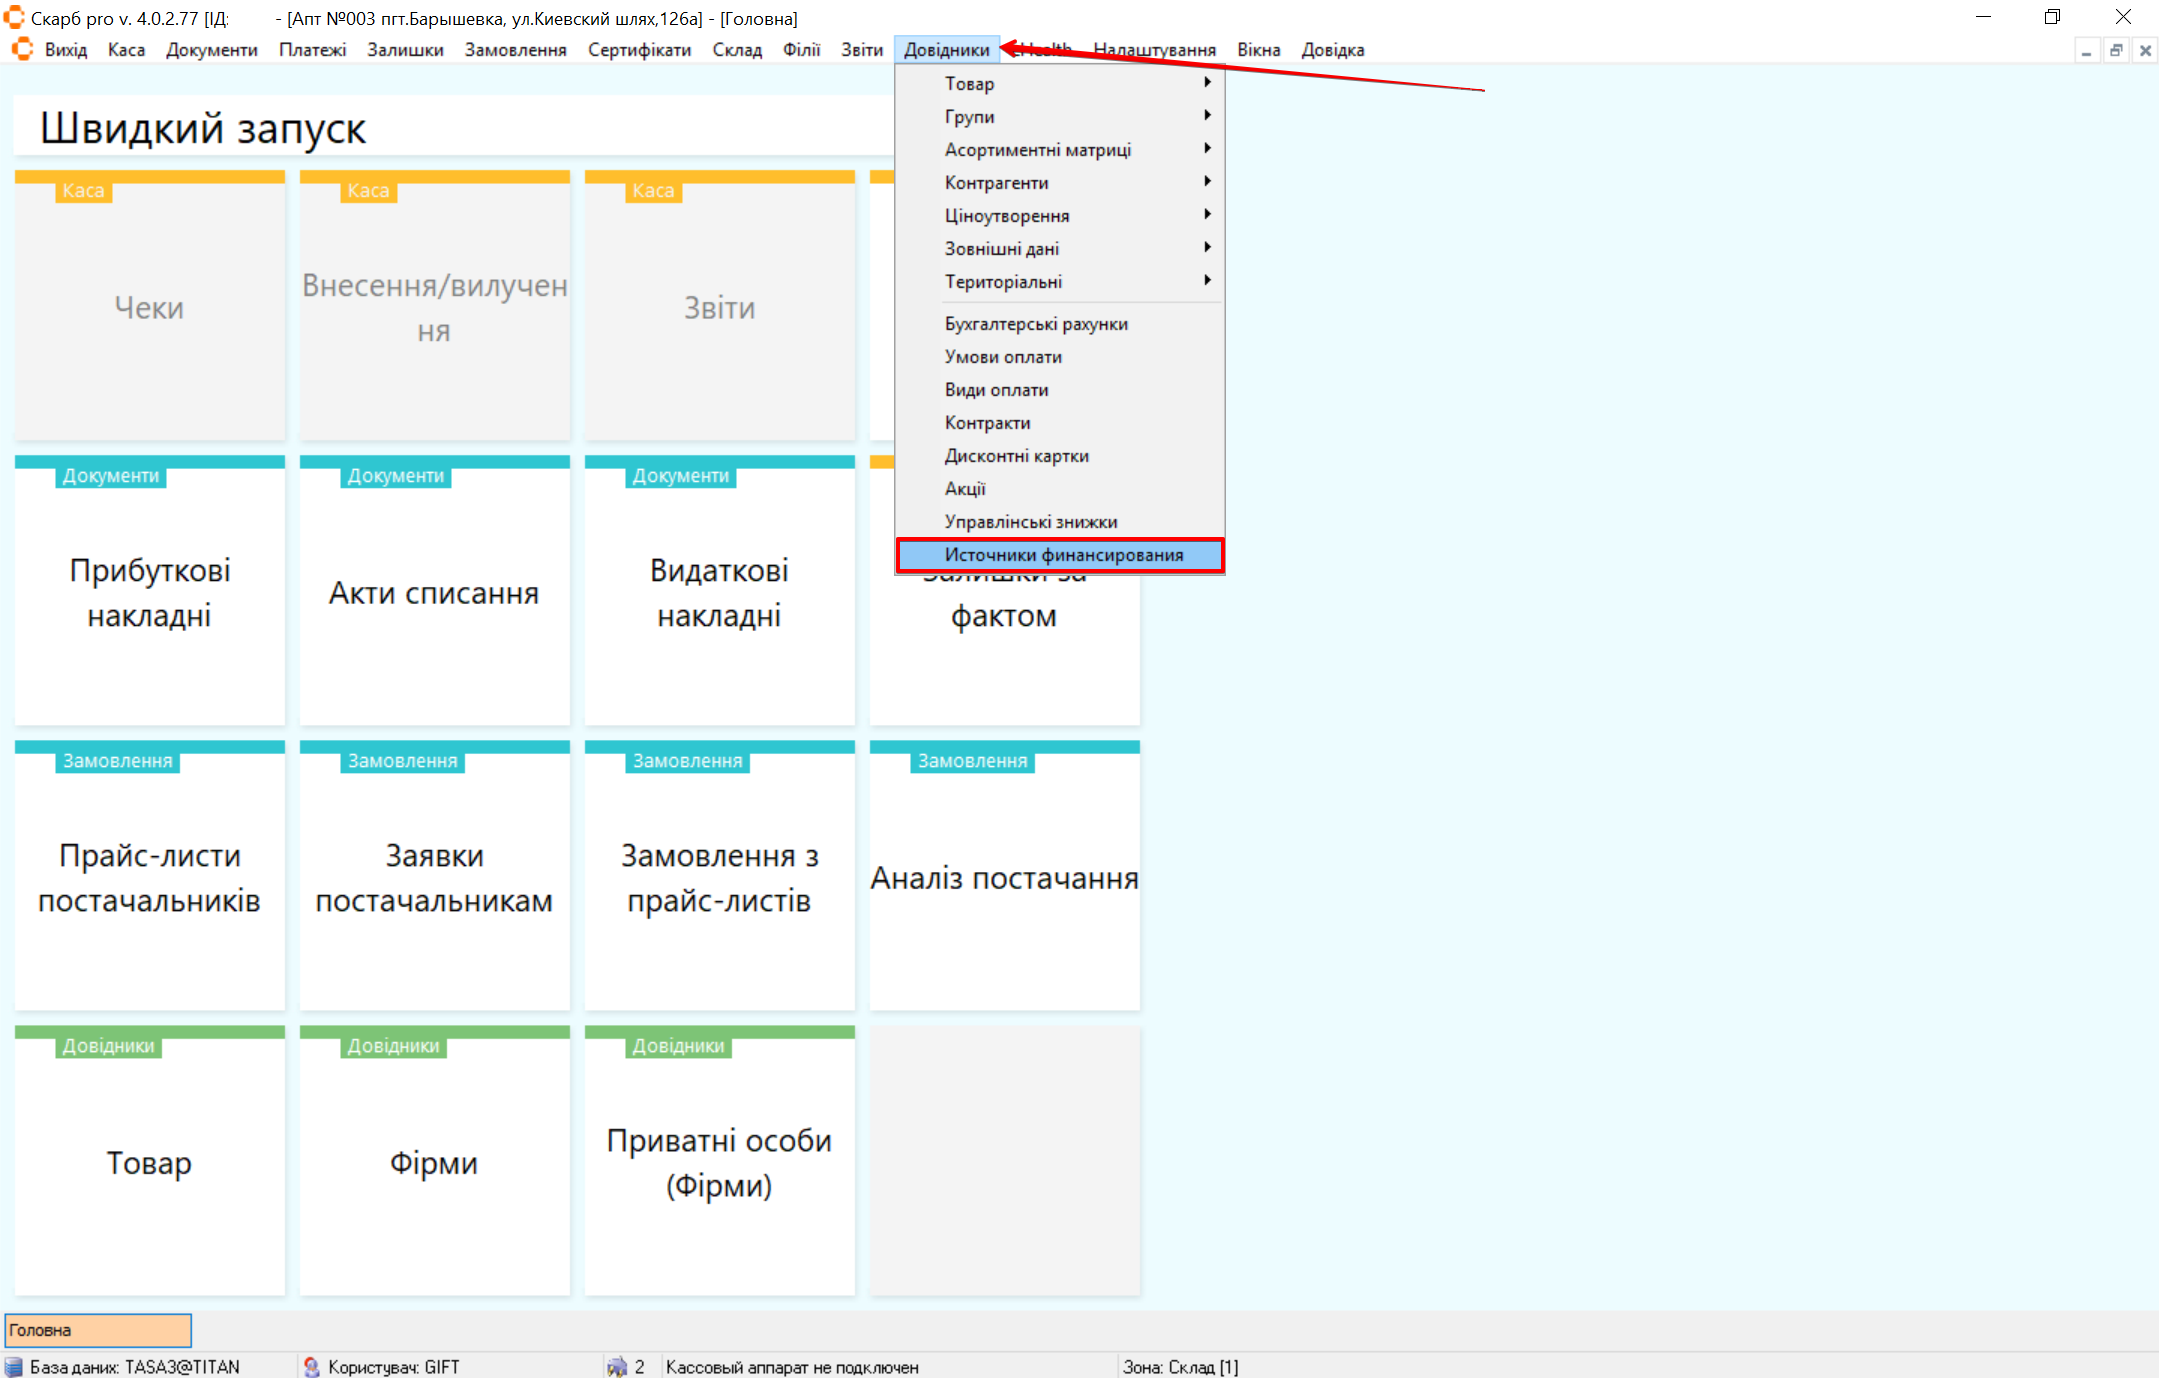Choose Дисконтні картки from the menu
The image size is (2159, 1378).
click(1016, 455)
